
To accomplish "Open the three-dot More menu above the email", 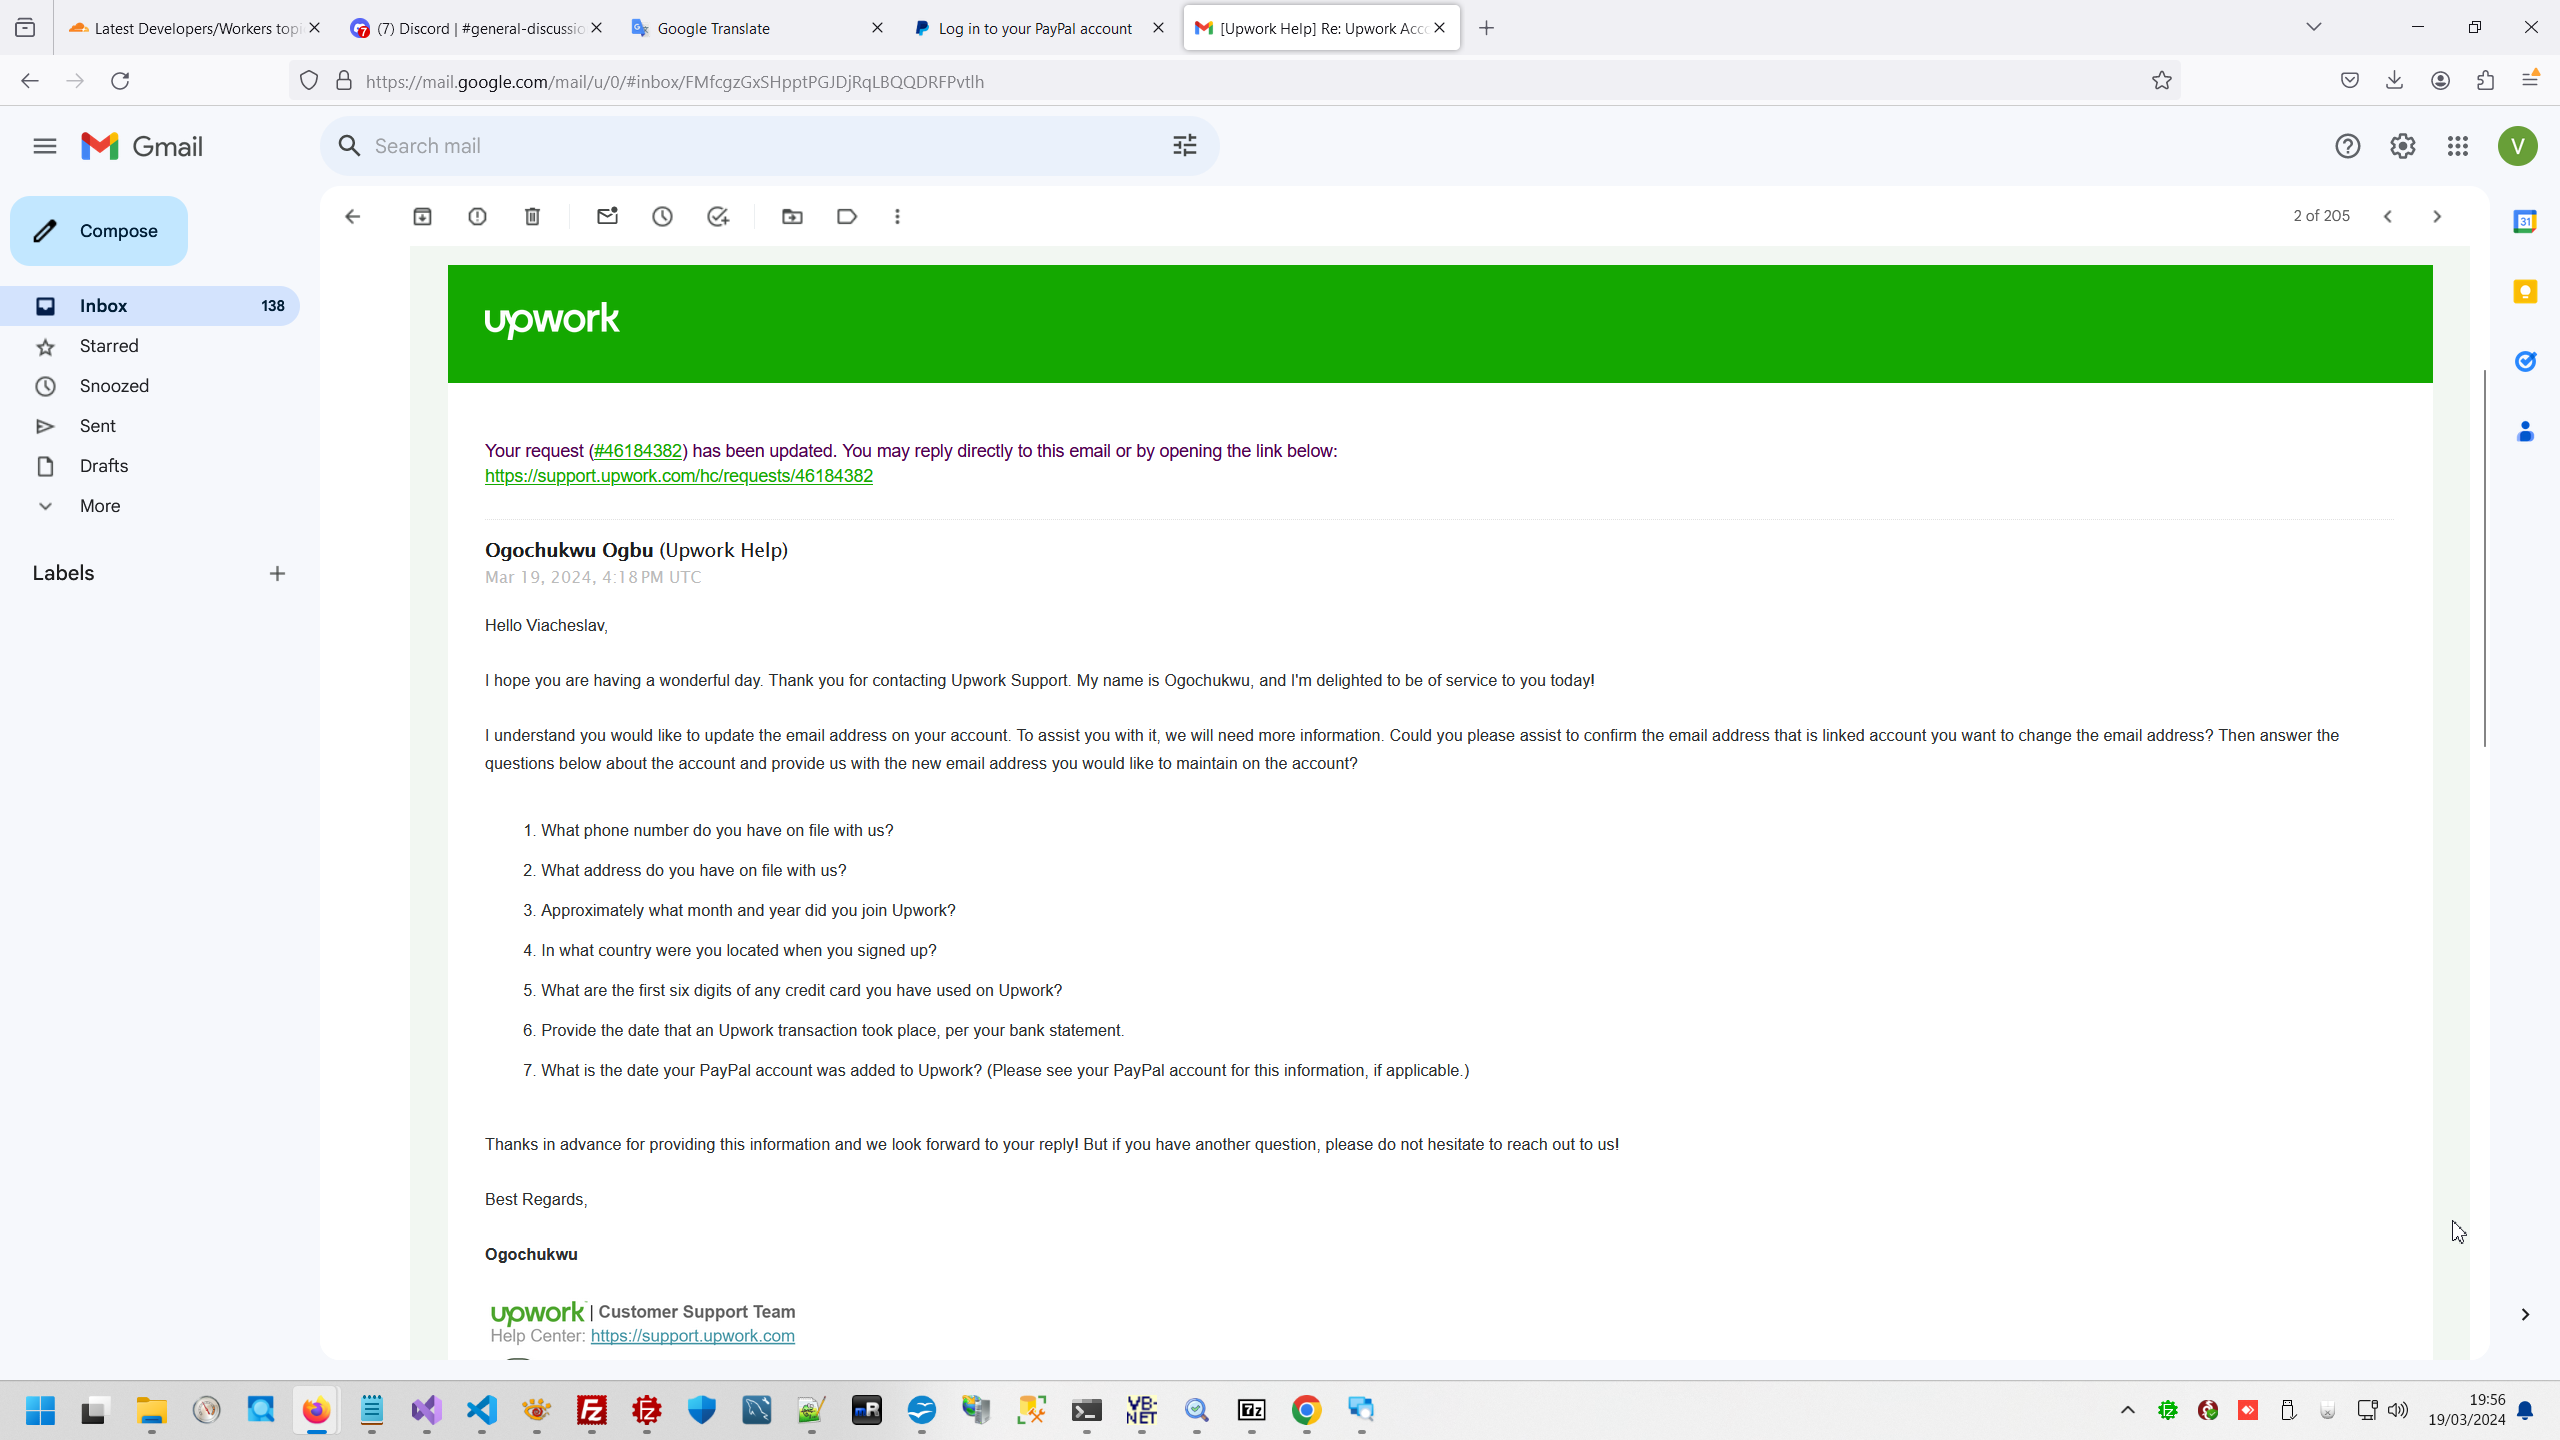I will point(897,216).
